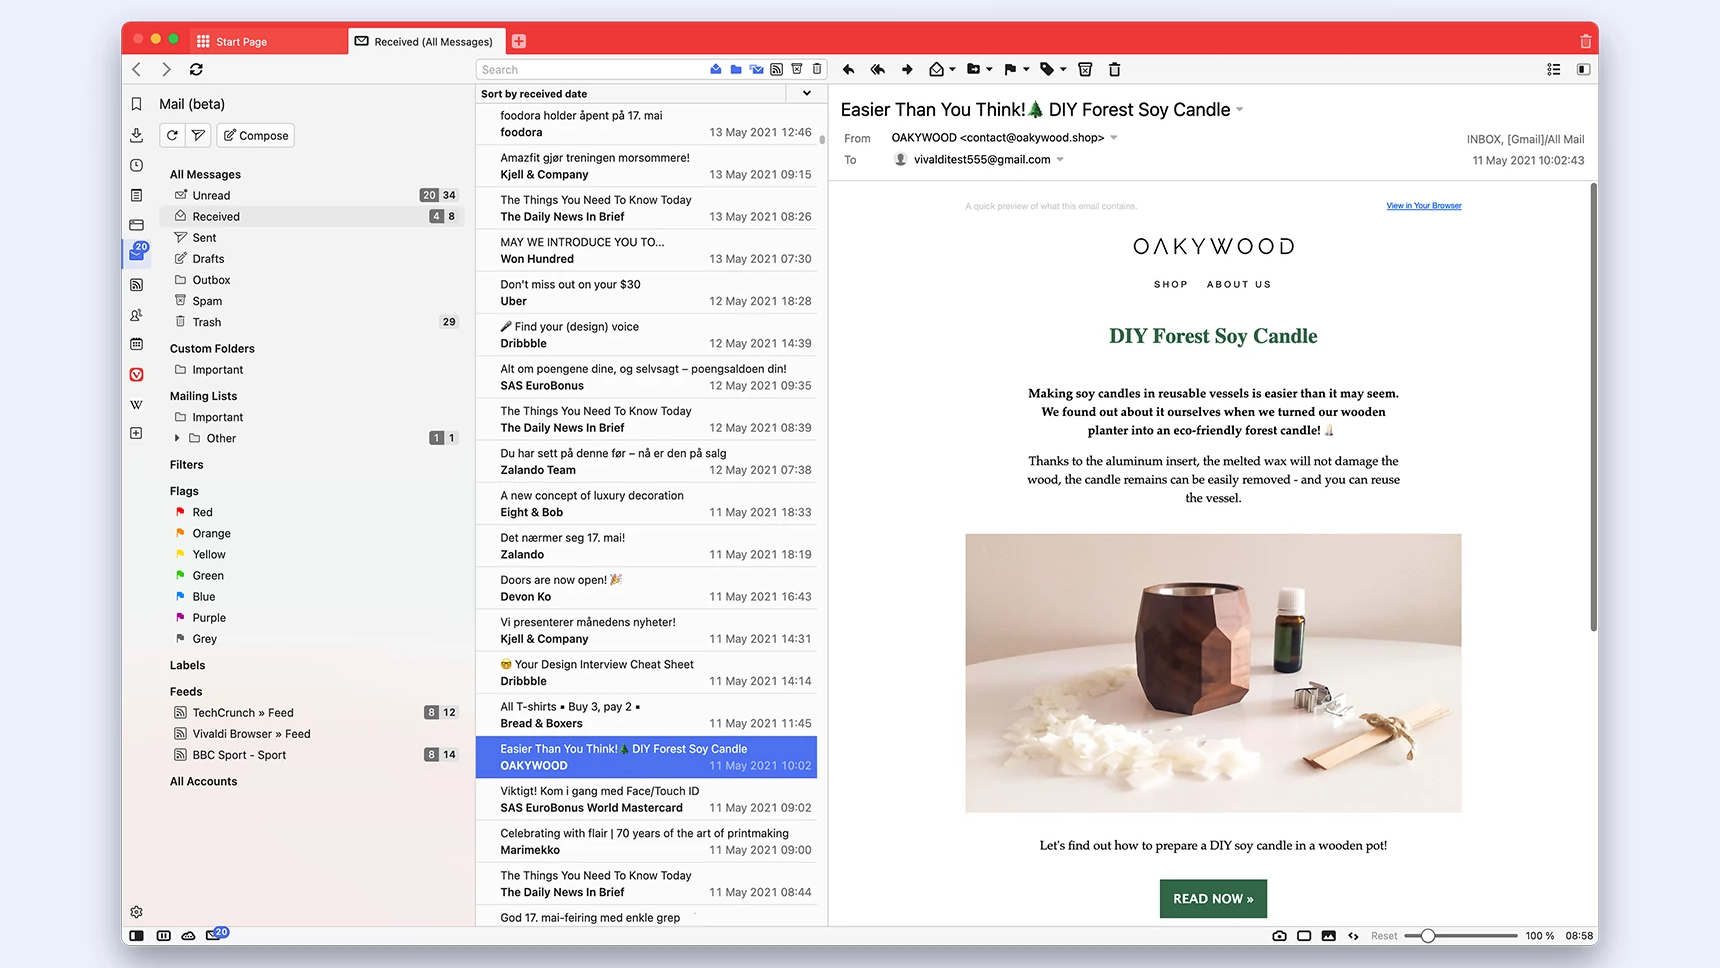Add a new web panel
Image resolution: width=1720 pixels, height=968 pixels.
coord(137,433)
